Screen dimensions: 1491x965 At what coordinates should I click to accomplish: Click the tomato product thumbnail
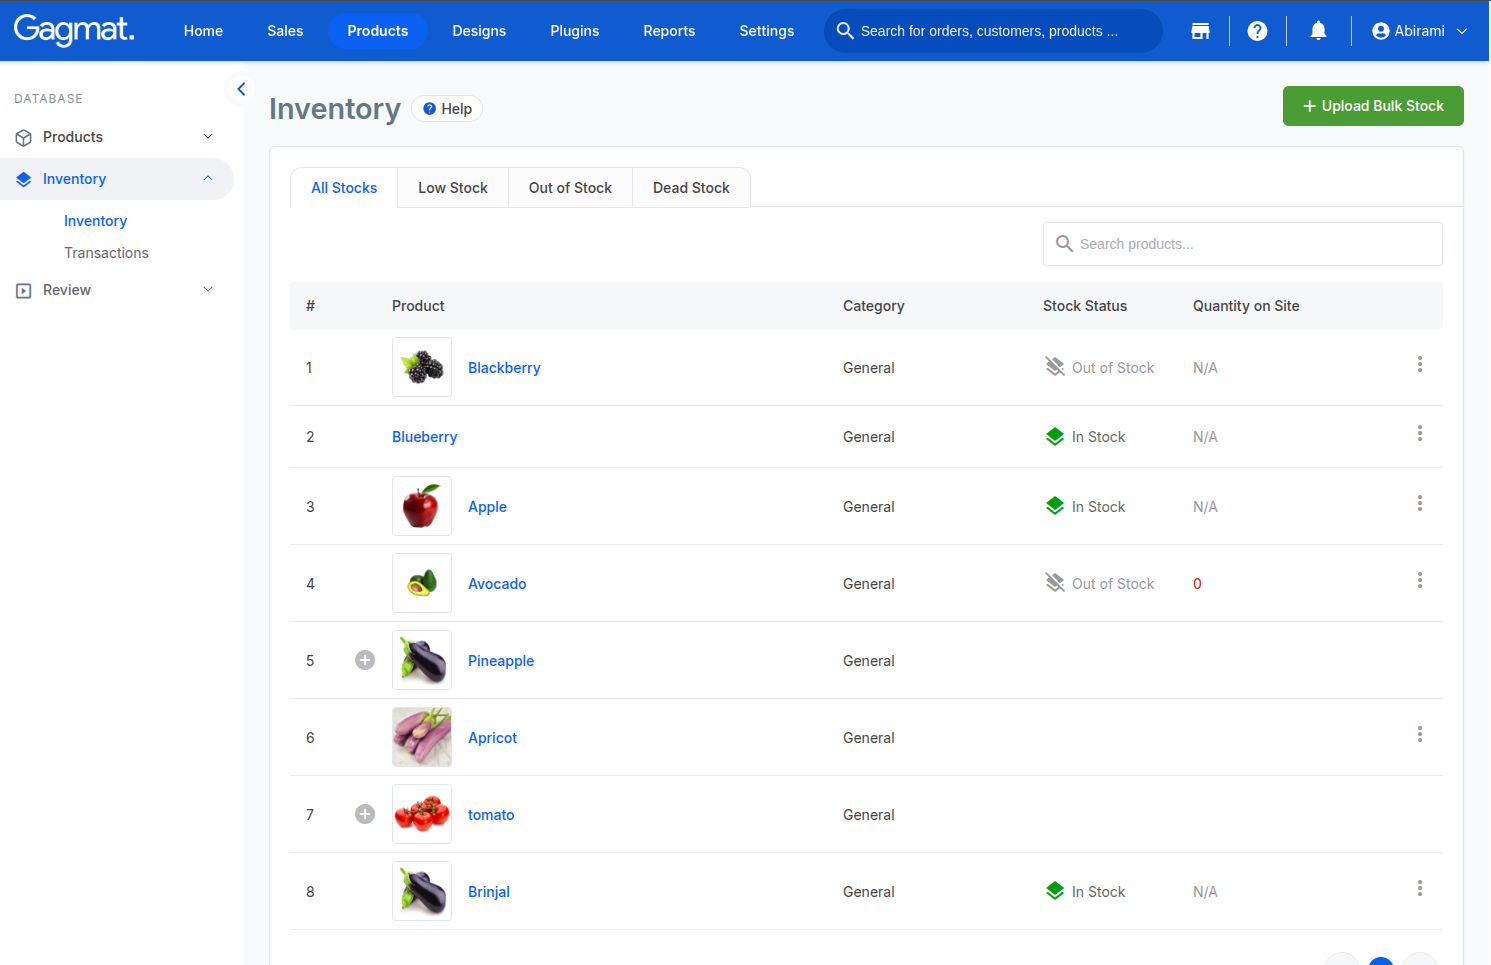pyautogui.click(x=422, y=814)
